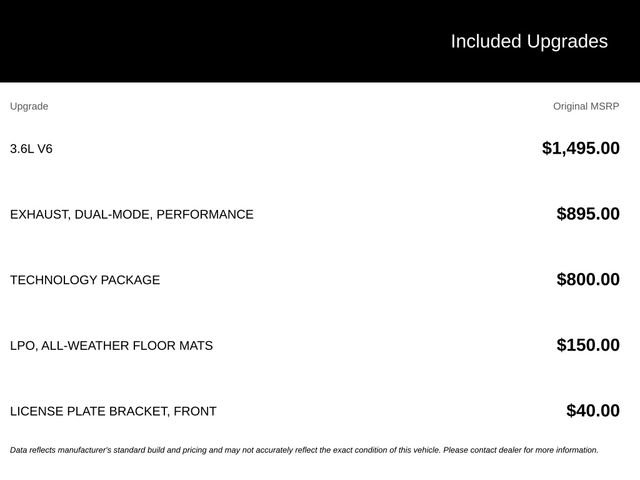This screenshot has width=640, height=480.
Task: Click the $895.00 price
Action: pos(588,214)
